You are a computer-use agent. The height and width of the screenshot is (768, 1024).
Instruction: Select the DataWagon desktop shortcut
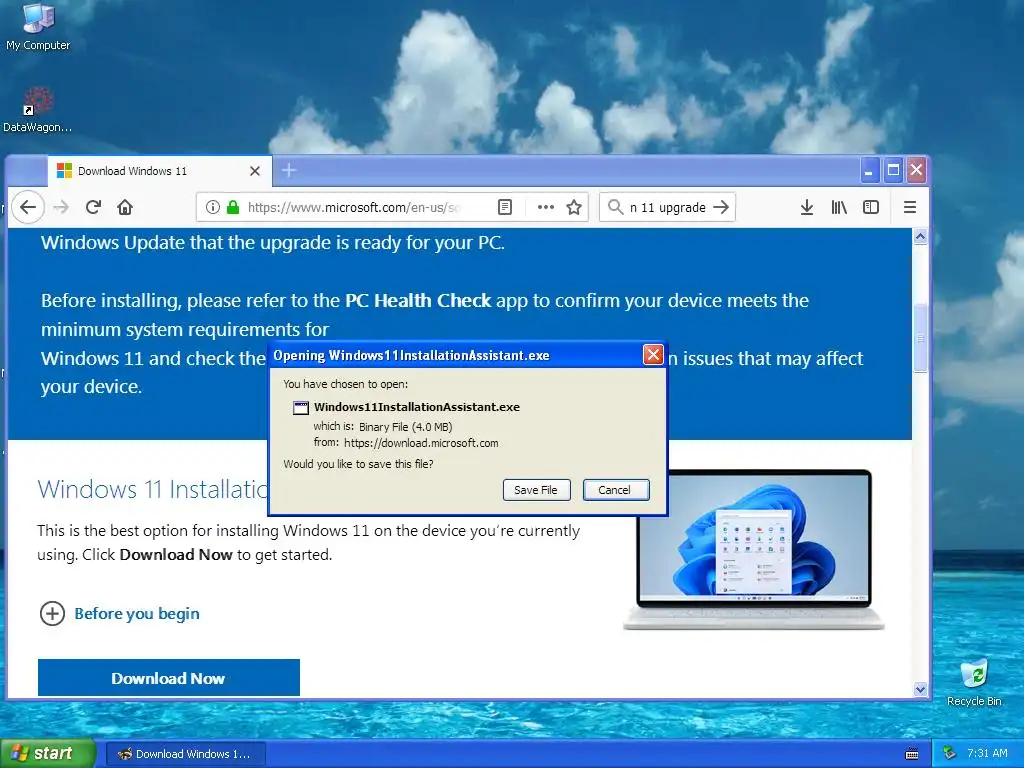click(x=38, y=110)
